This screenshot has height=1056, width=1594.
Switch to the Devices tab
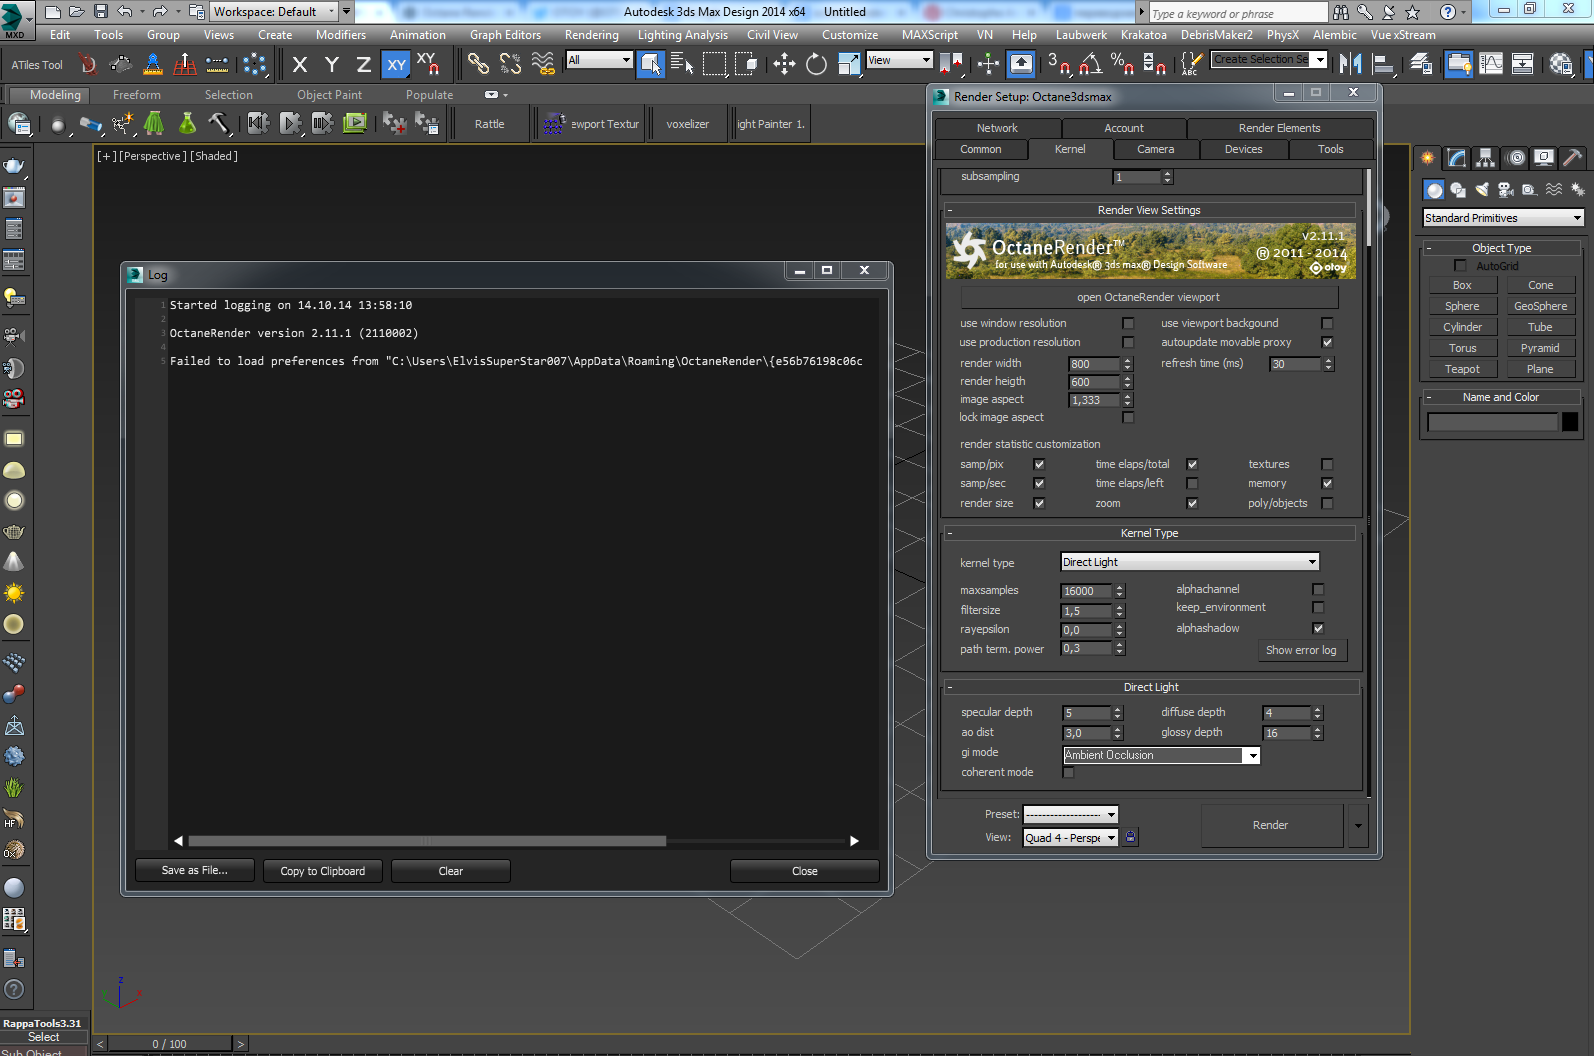1243,149
